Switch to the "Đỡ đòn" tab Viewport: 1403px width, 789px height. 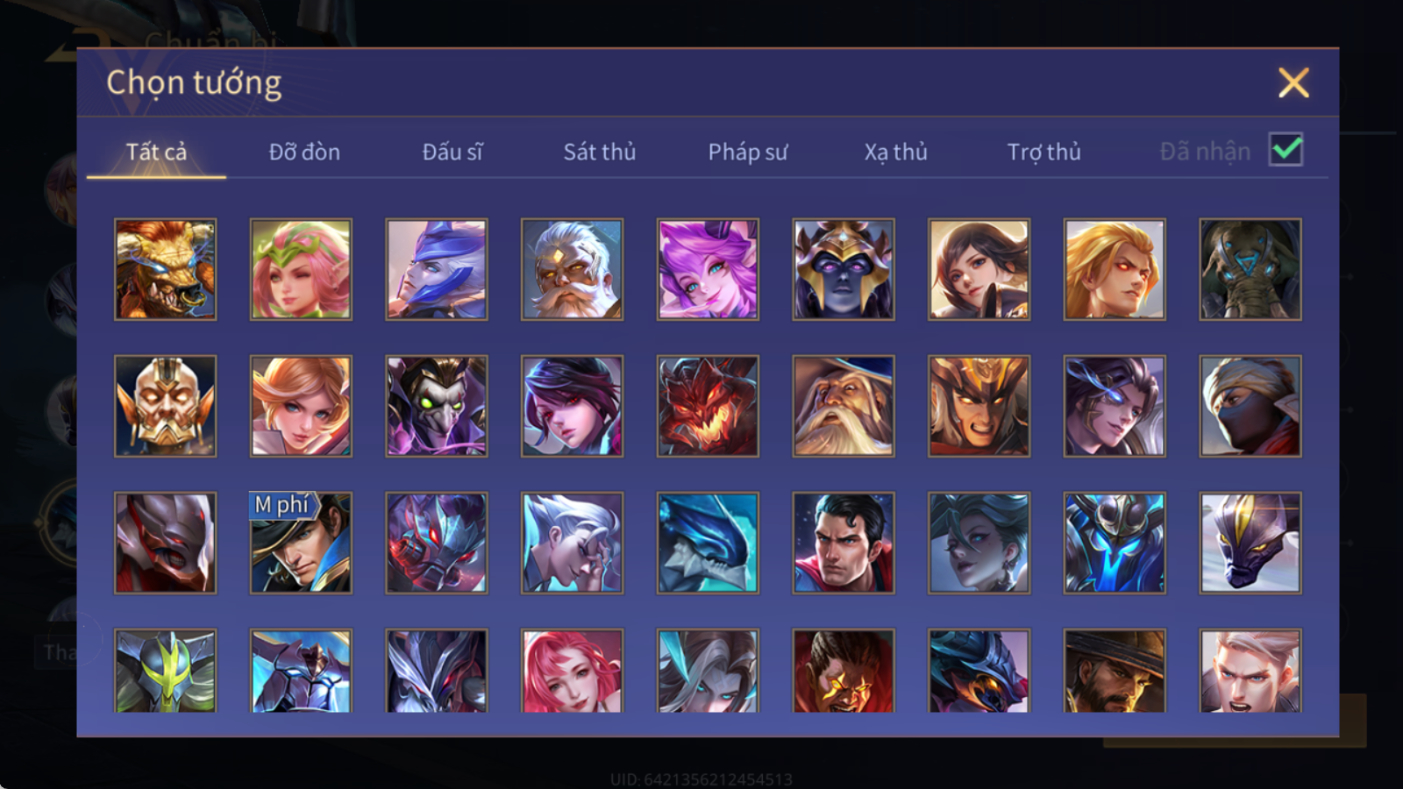tap(304, 152)
